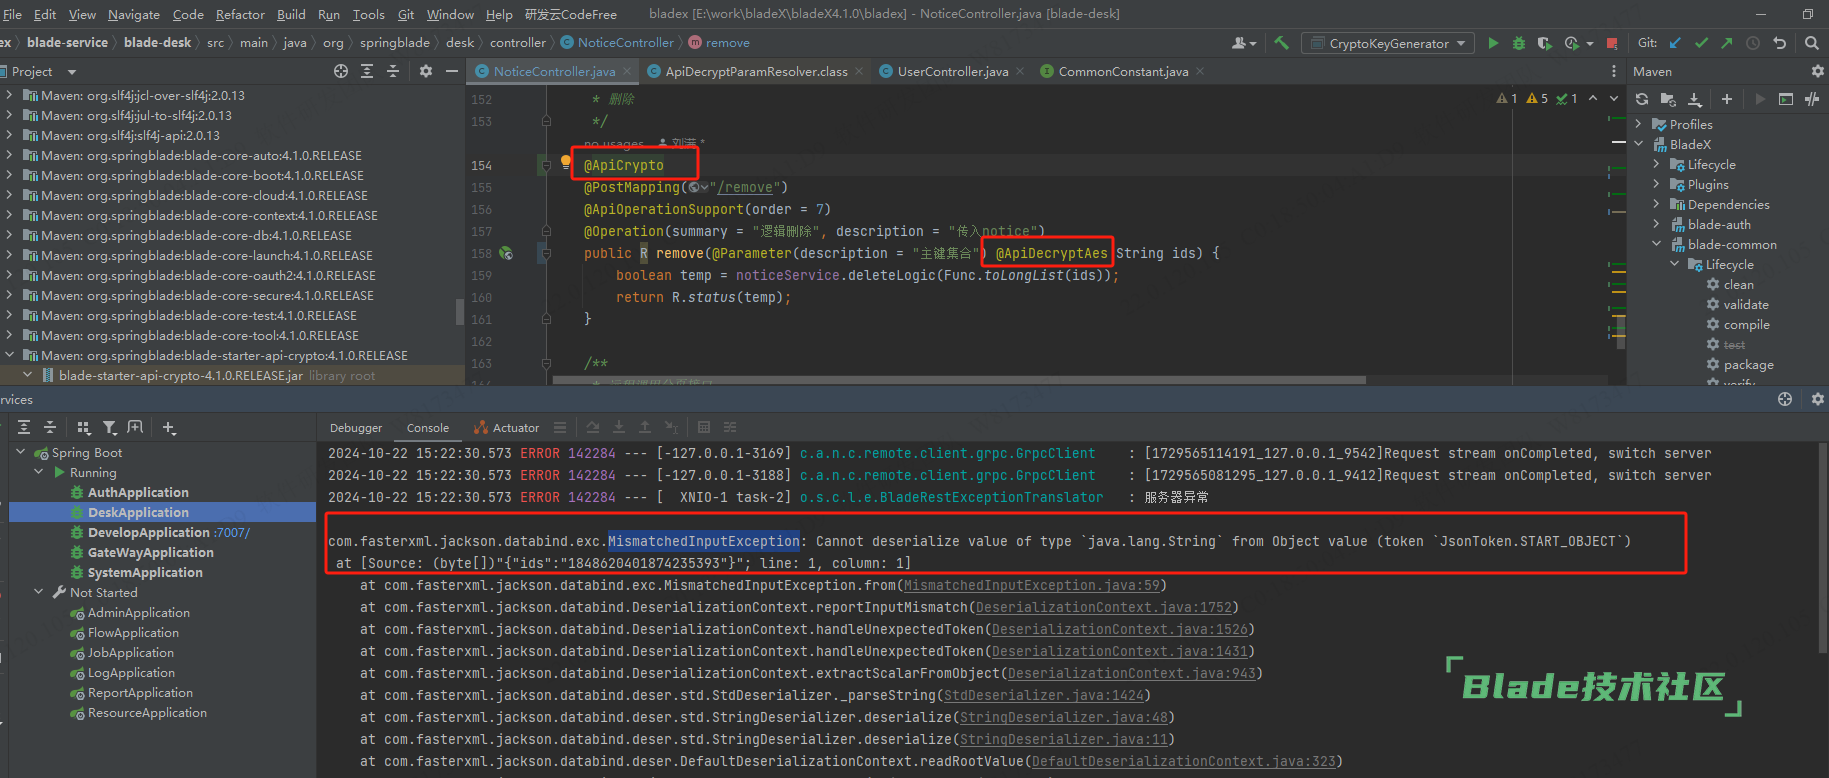Open the user account dropdown in toolbar
This screenshot has height=778, width=1829.
pyautogui.click(x=1245, y=43)
